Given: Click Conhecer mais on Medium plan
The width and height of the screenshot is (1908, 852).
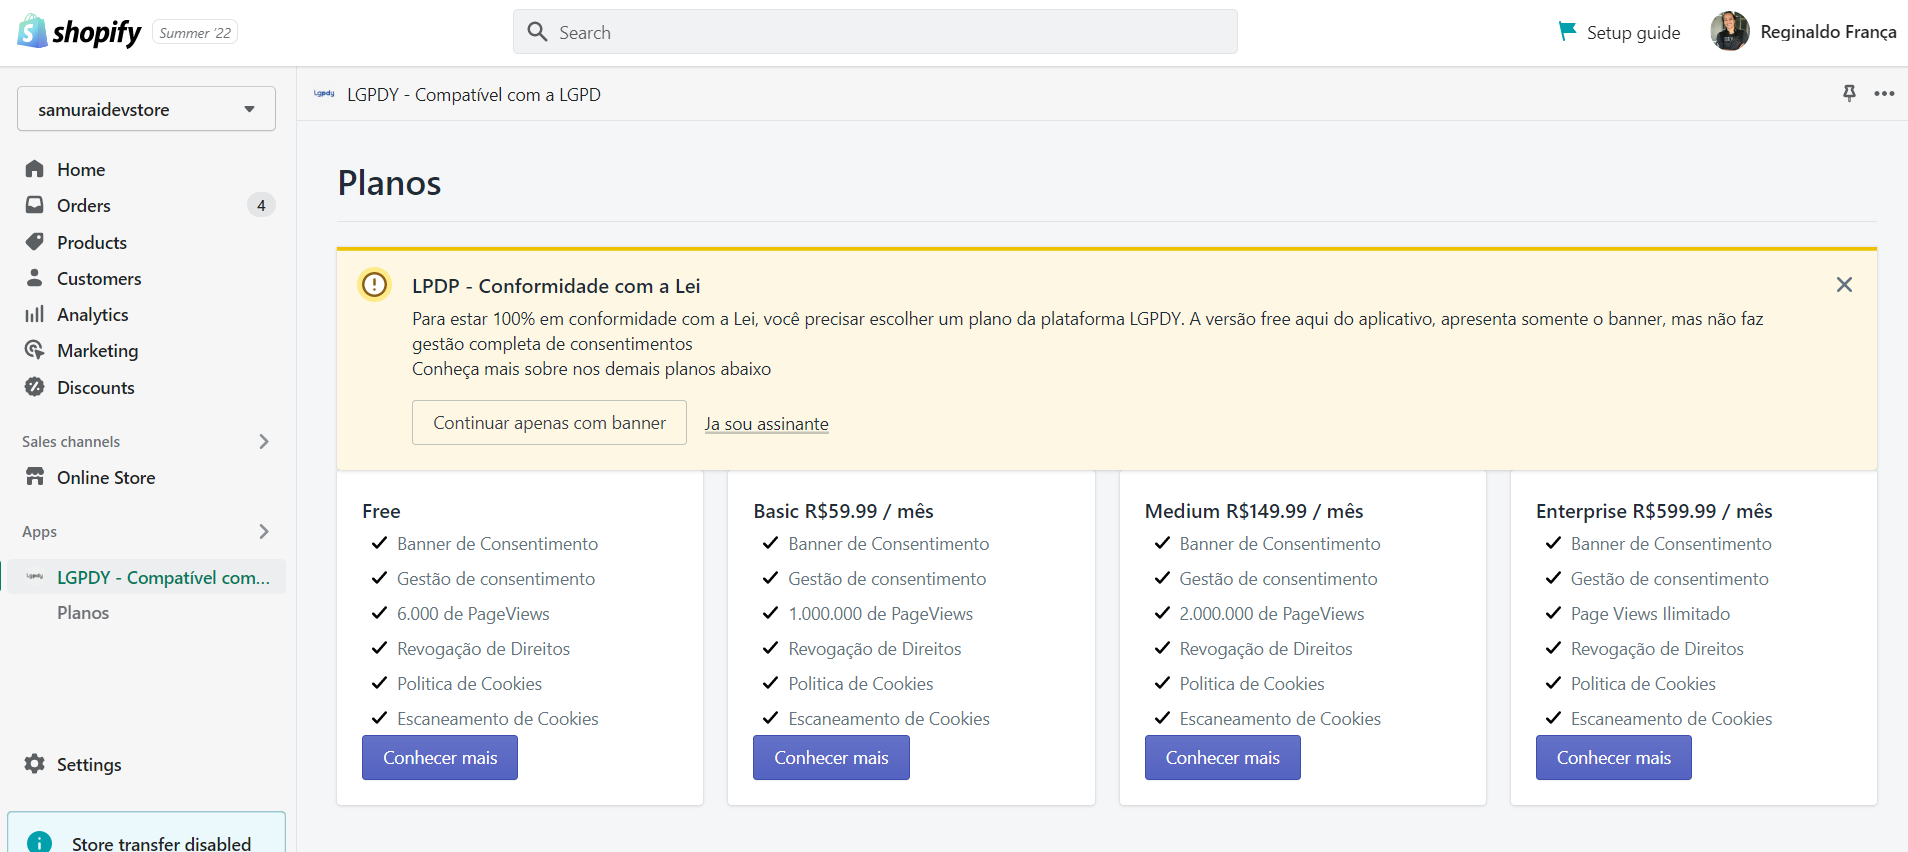Looking at the screenshot, I should pos(1222,757).
